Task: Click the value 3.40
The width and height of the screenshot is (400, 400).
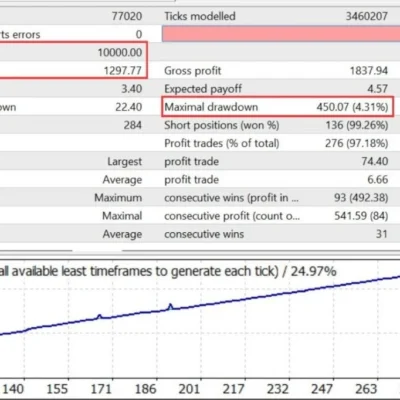Action: (x=132, y=89)
